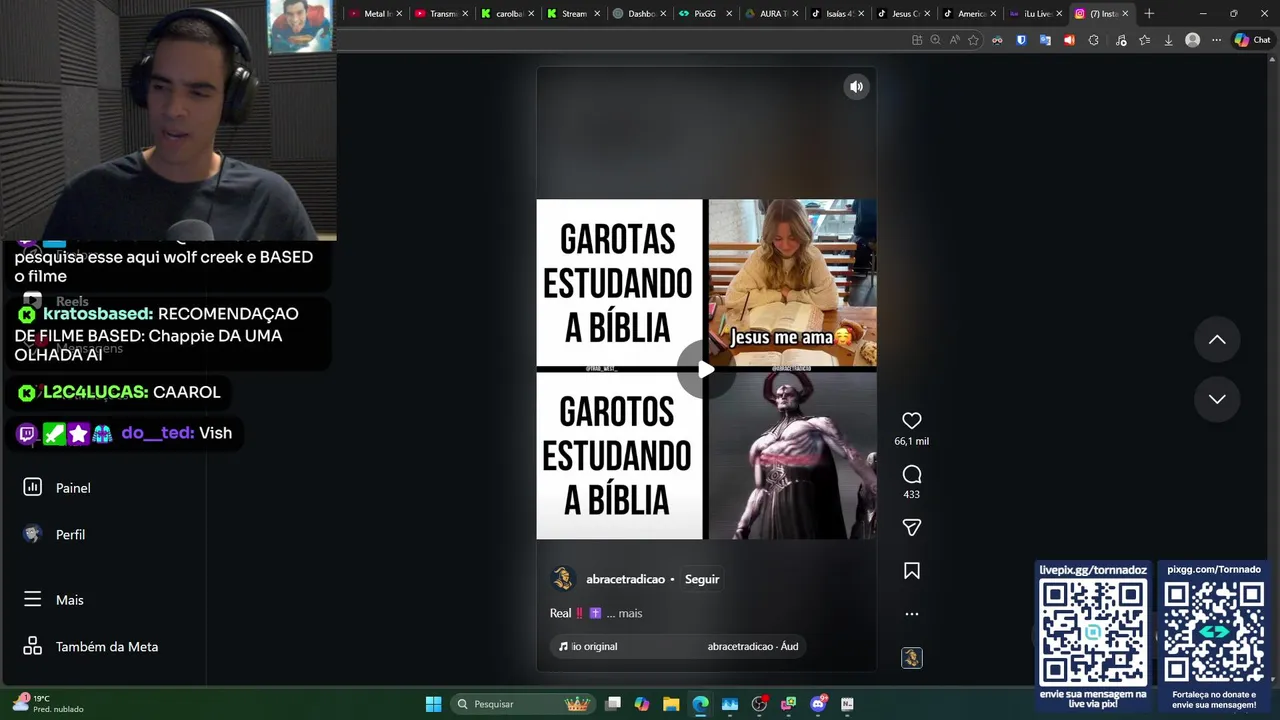
Task: Click chat username L2C4LUCAS
Action: click(95, 392)
